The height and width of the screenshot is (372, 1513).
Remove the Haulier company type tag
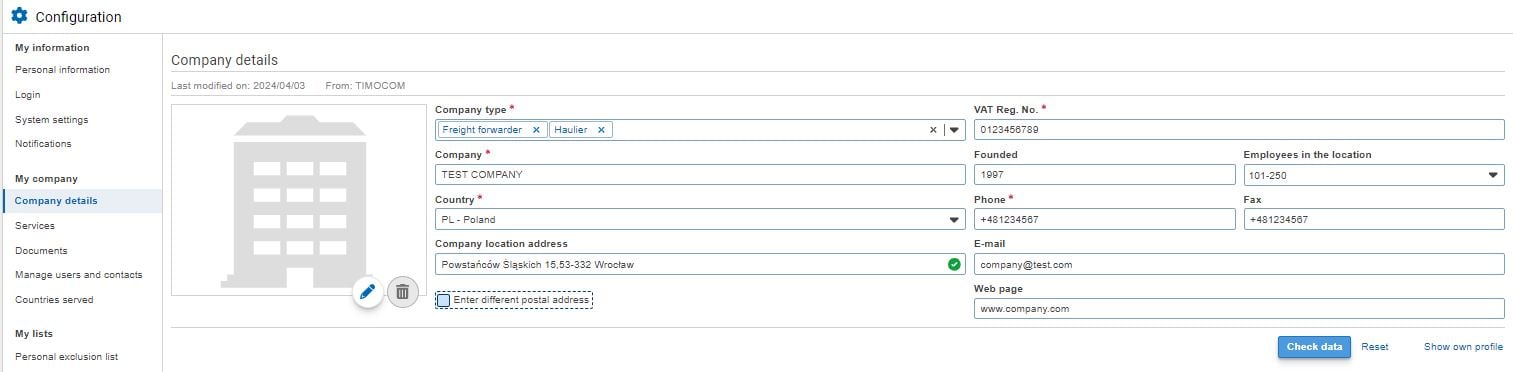(x=601, y=130)
